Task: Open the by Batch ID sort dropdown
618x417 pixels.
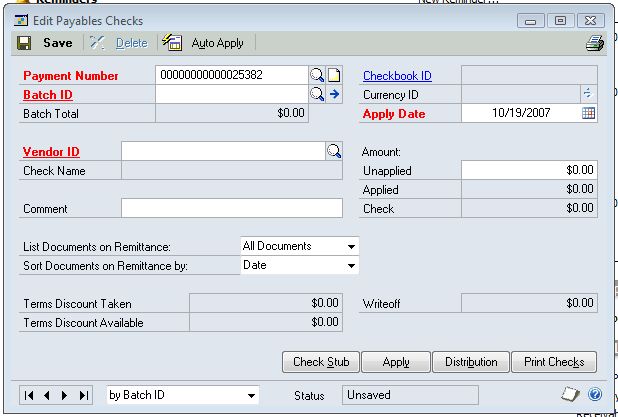Action: [251, 395]
